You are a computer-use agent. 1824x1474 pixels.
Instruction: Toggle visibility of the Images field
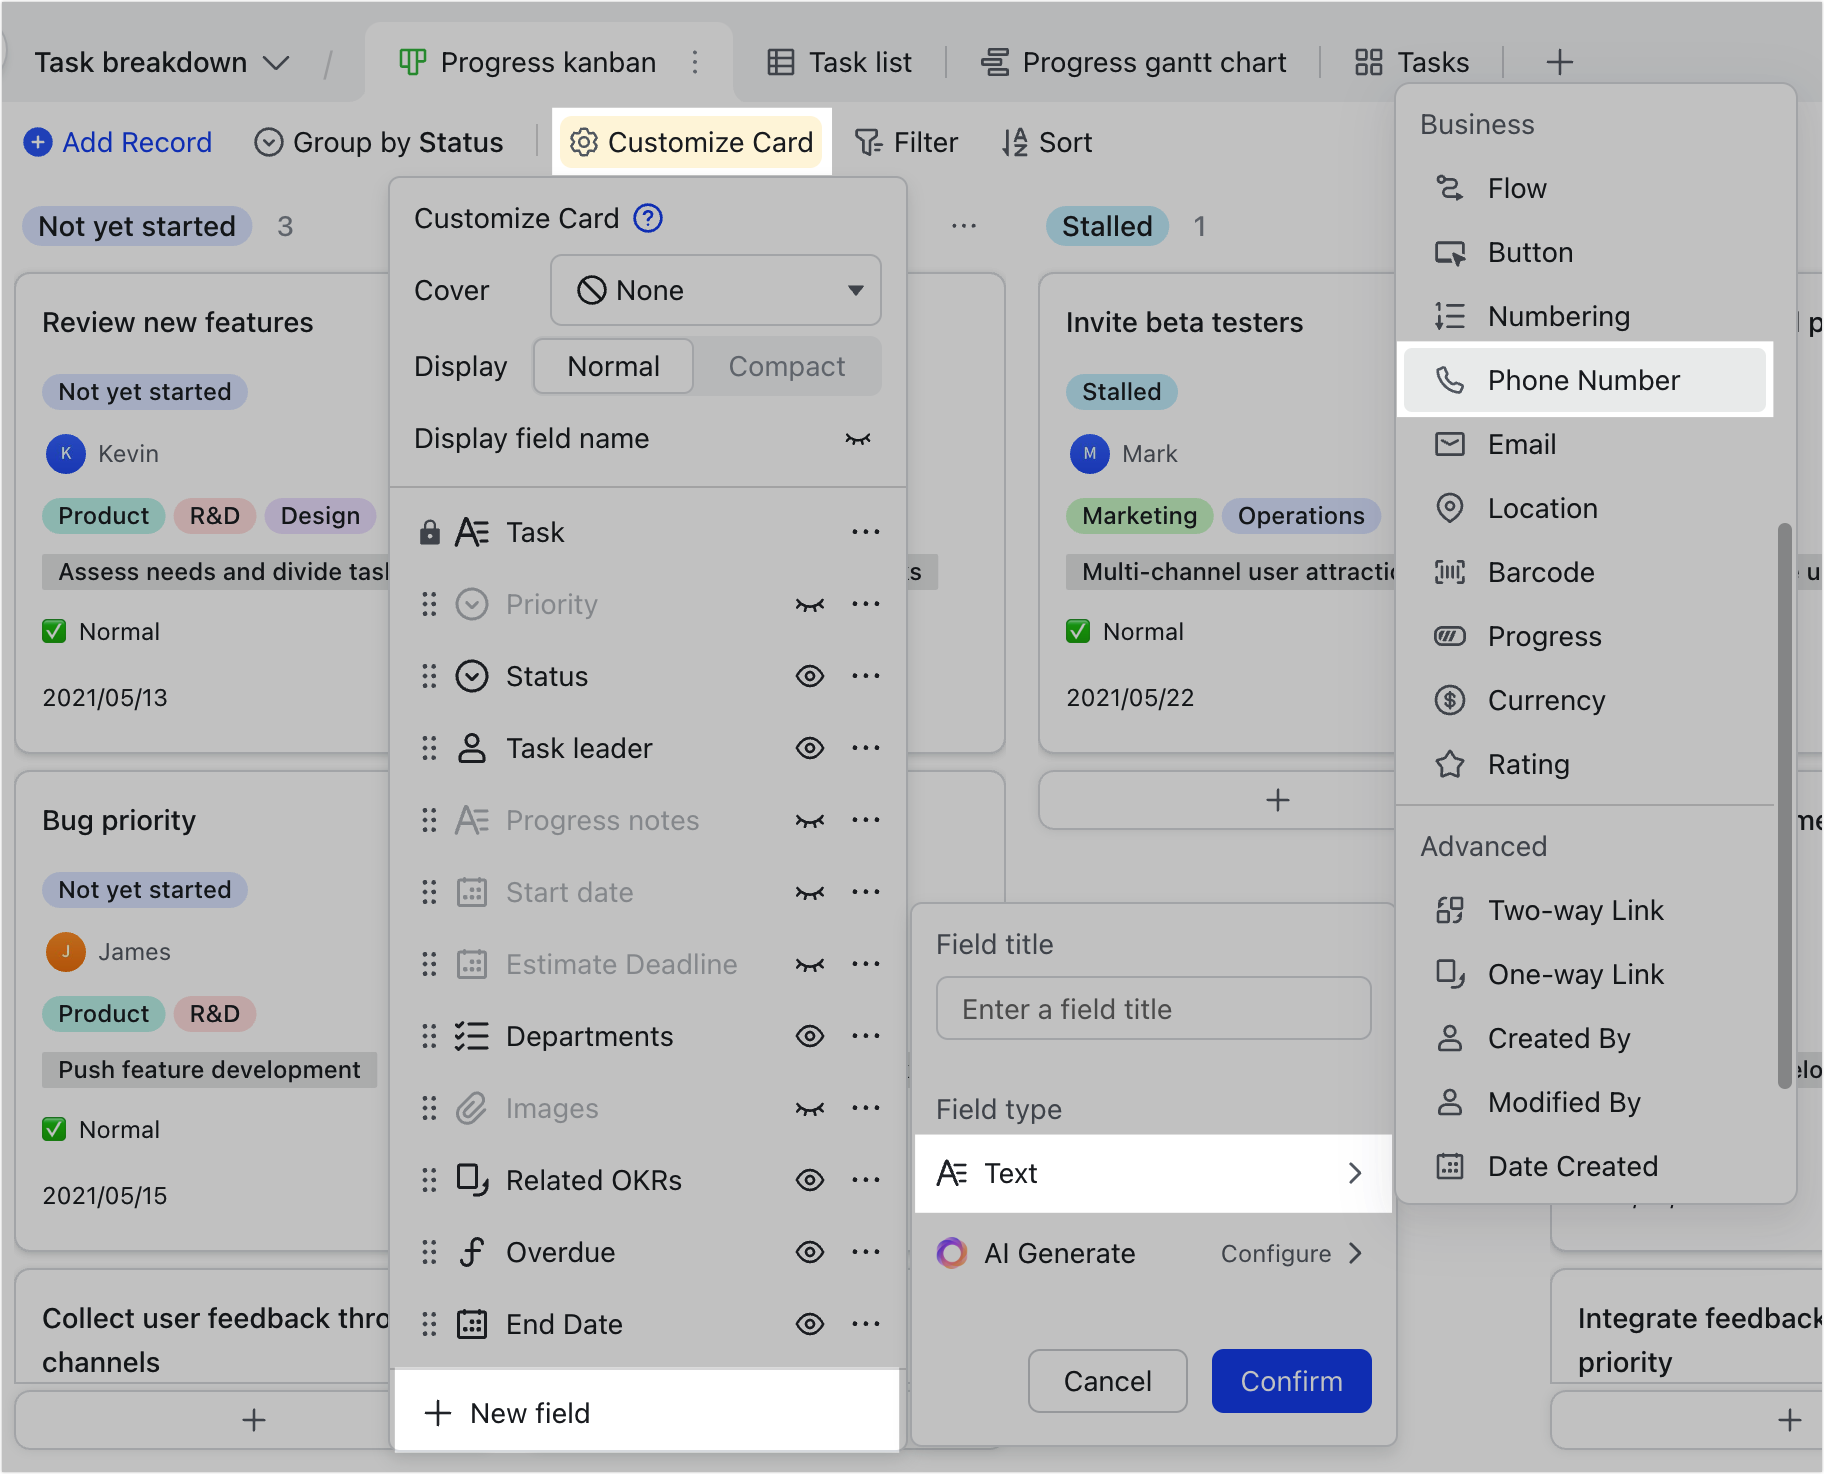pyautogui.click(x=810, y=1108)
